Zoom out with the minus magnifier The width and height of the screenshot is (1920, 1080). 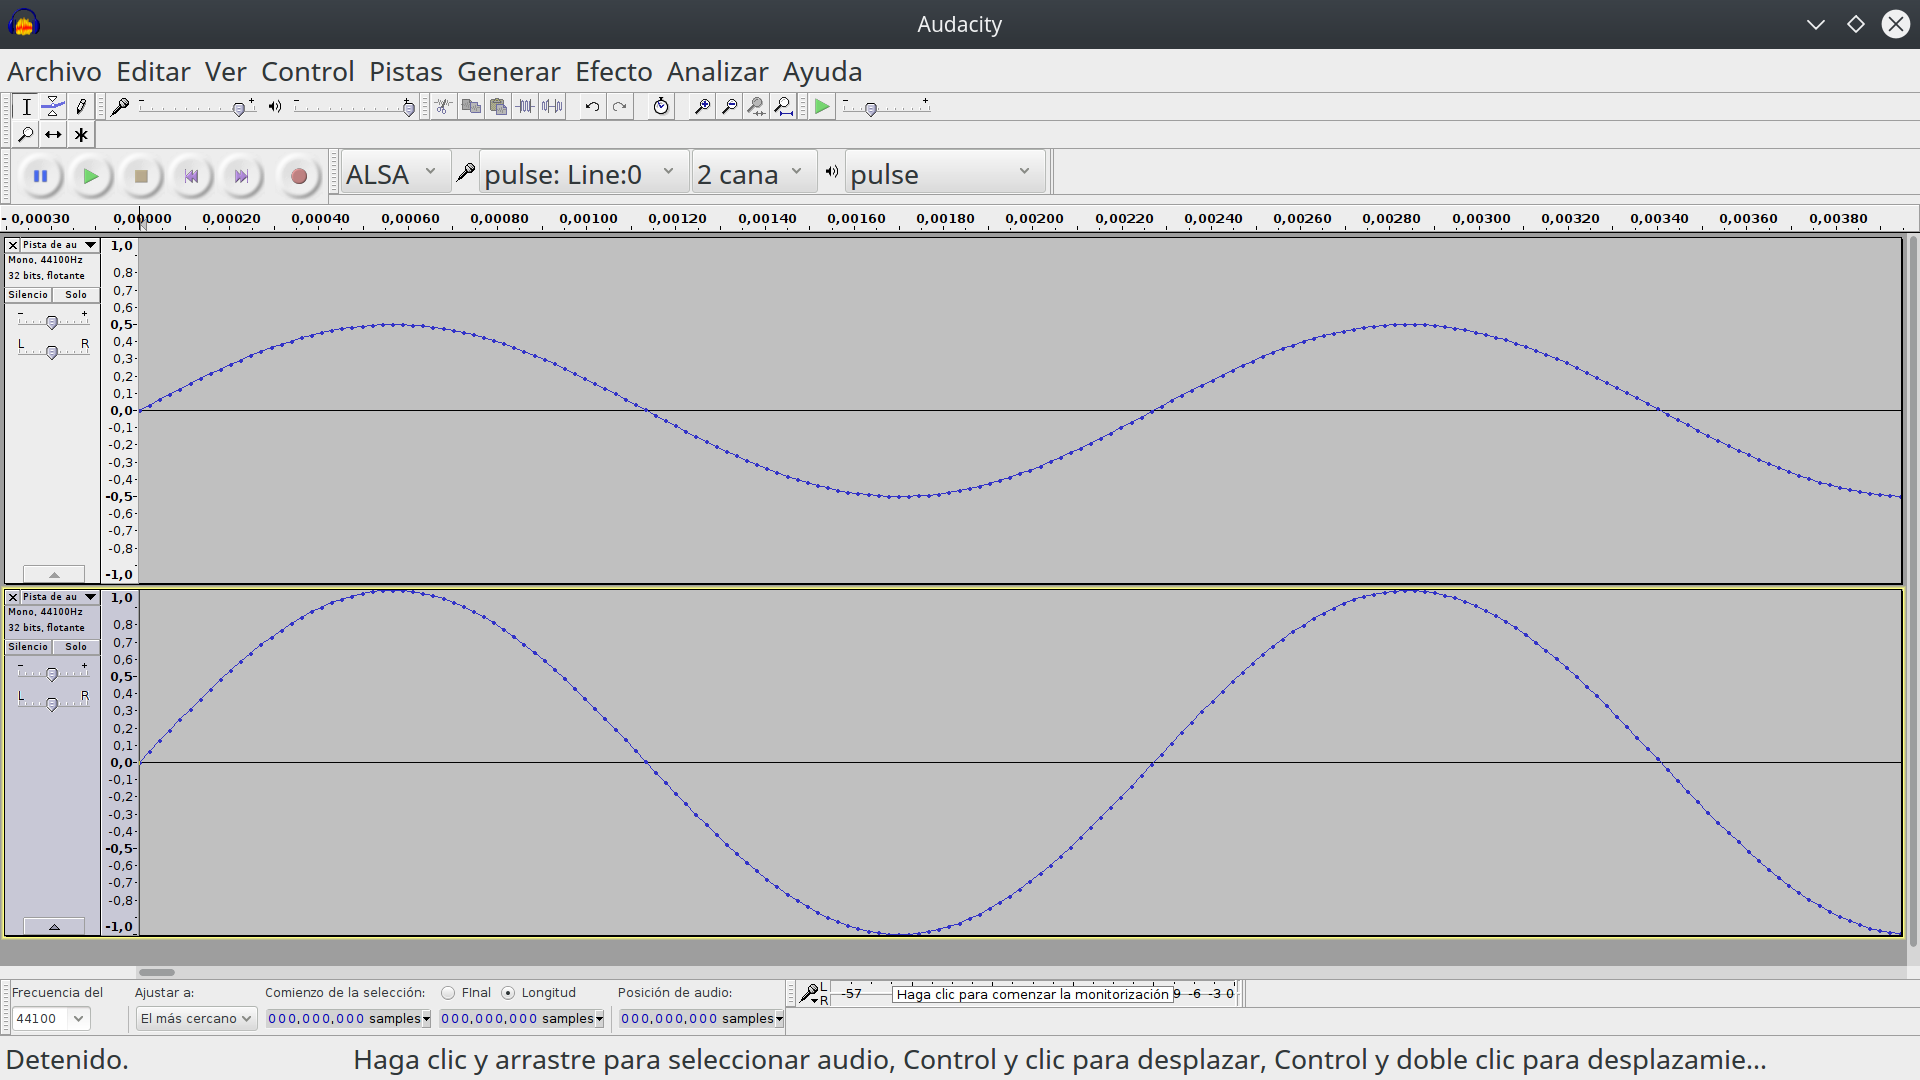coord(730,107)
